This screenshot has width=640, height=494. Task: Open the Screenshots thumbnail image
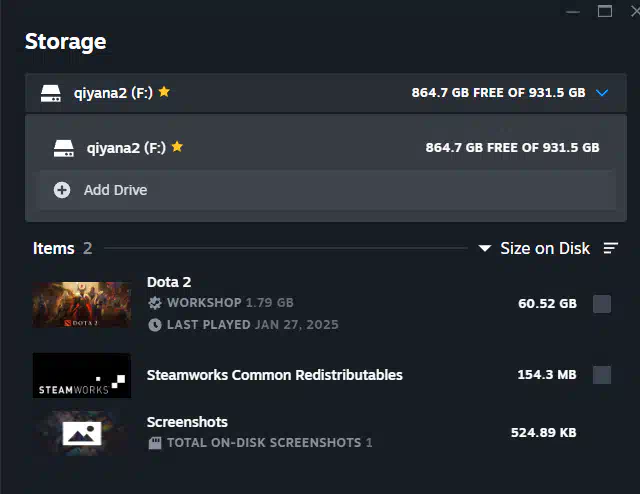coord(82,433)
